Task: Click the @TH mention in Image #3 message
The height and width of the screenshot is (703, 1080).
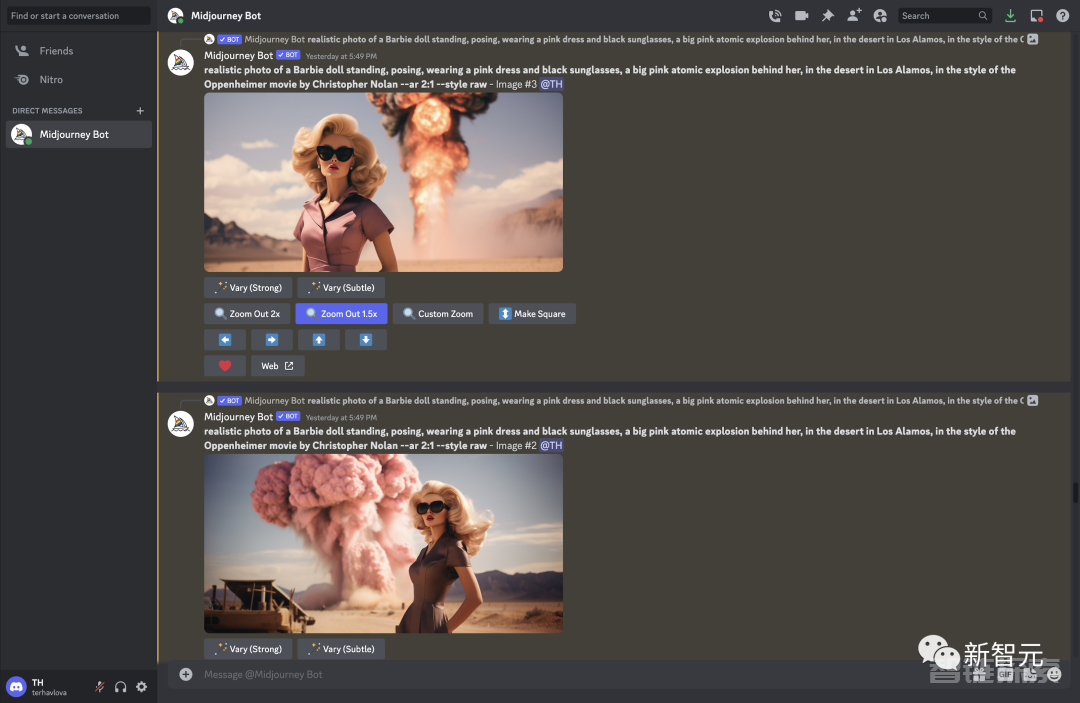Action: click(552, 85)
